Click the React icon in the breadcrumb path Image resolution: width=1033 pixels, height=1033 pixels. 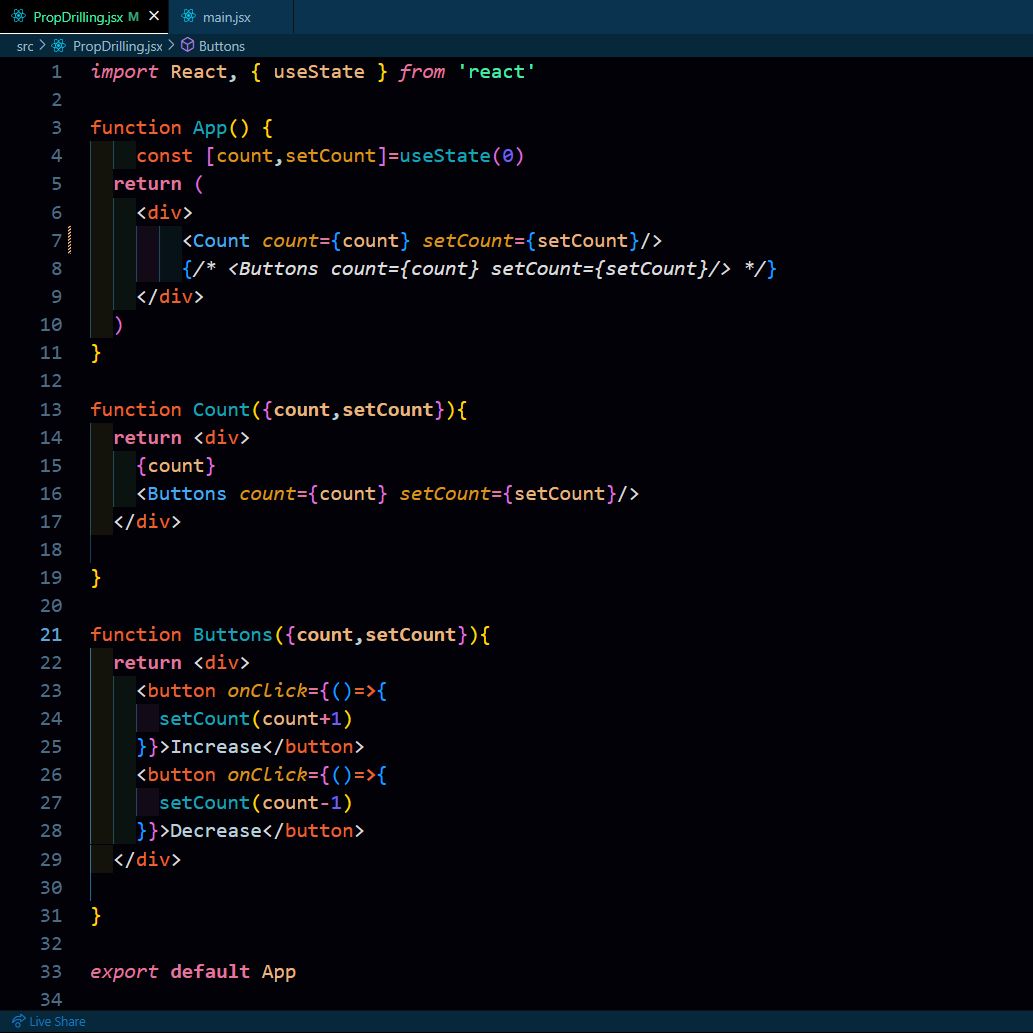coord(59,46)
